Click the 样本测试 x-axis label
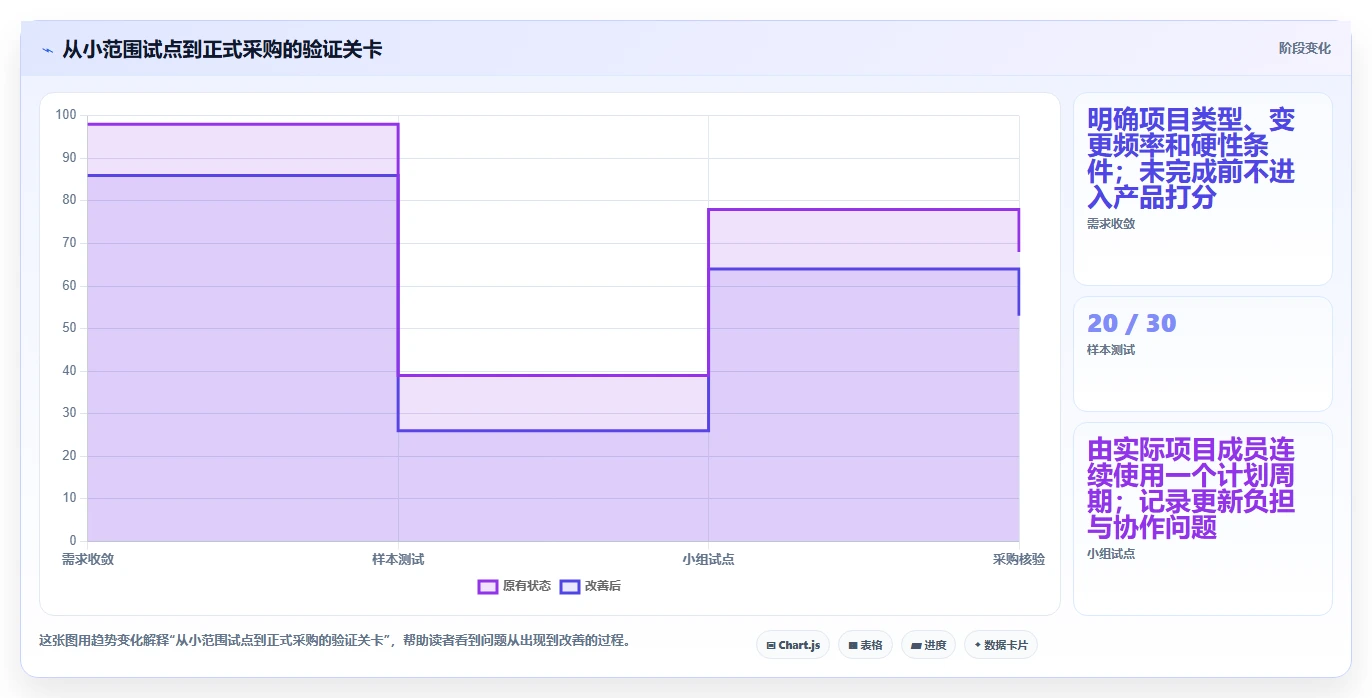 [x=398, y=559]
